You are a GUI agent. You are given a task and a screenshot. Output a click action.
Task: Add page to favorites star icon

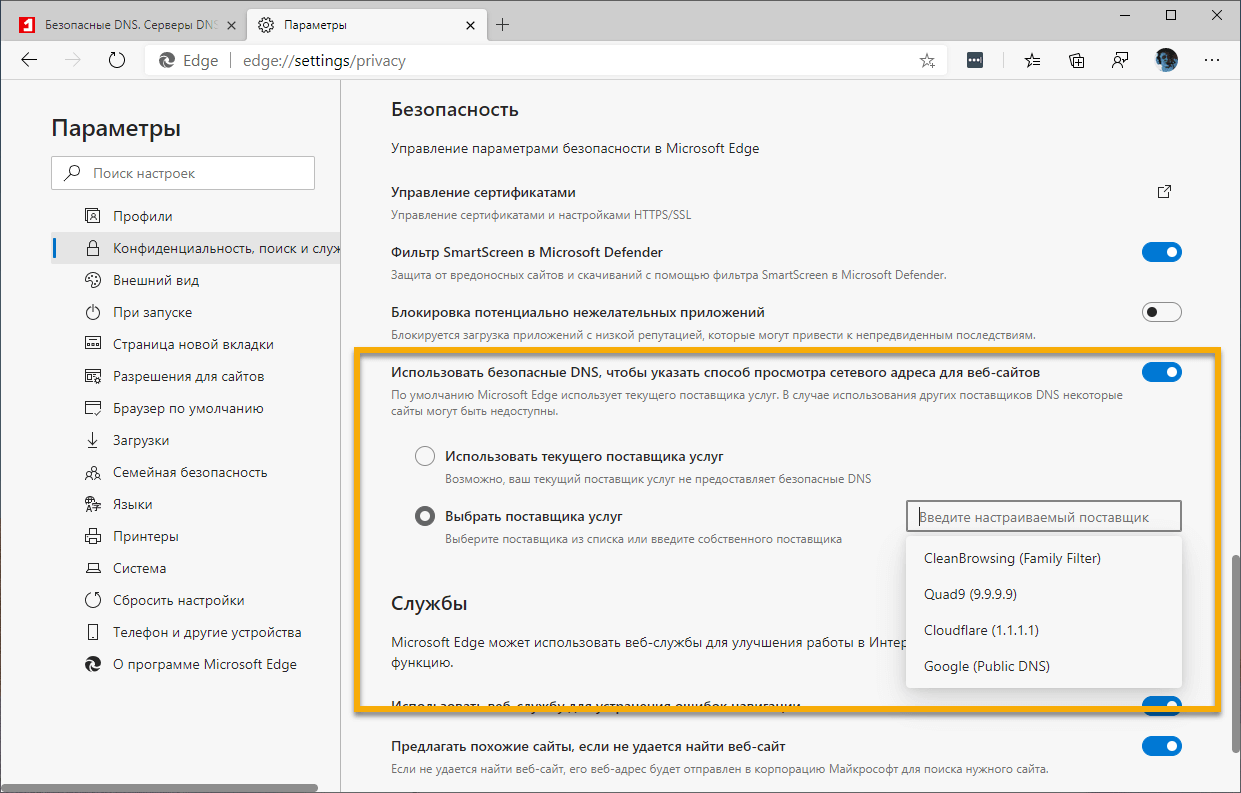[x=927, y=60]
